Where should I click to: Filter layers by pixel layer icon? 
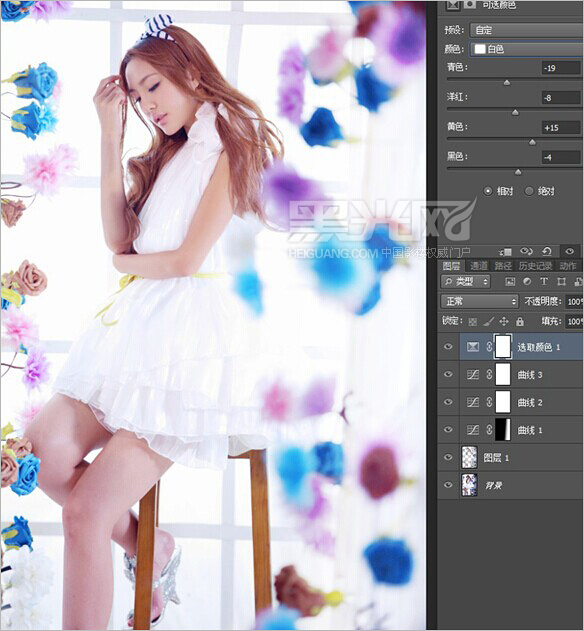coord(510,281)
